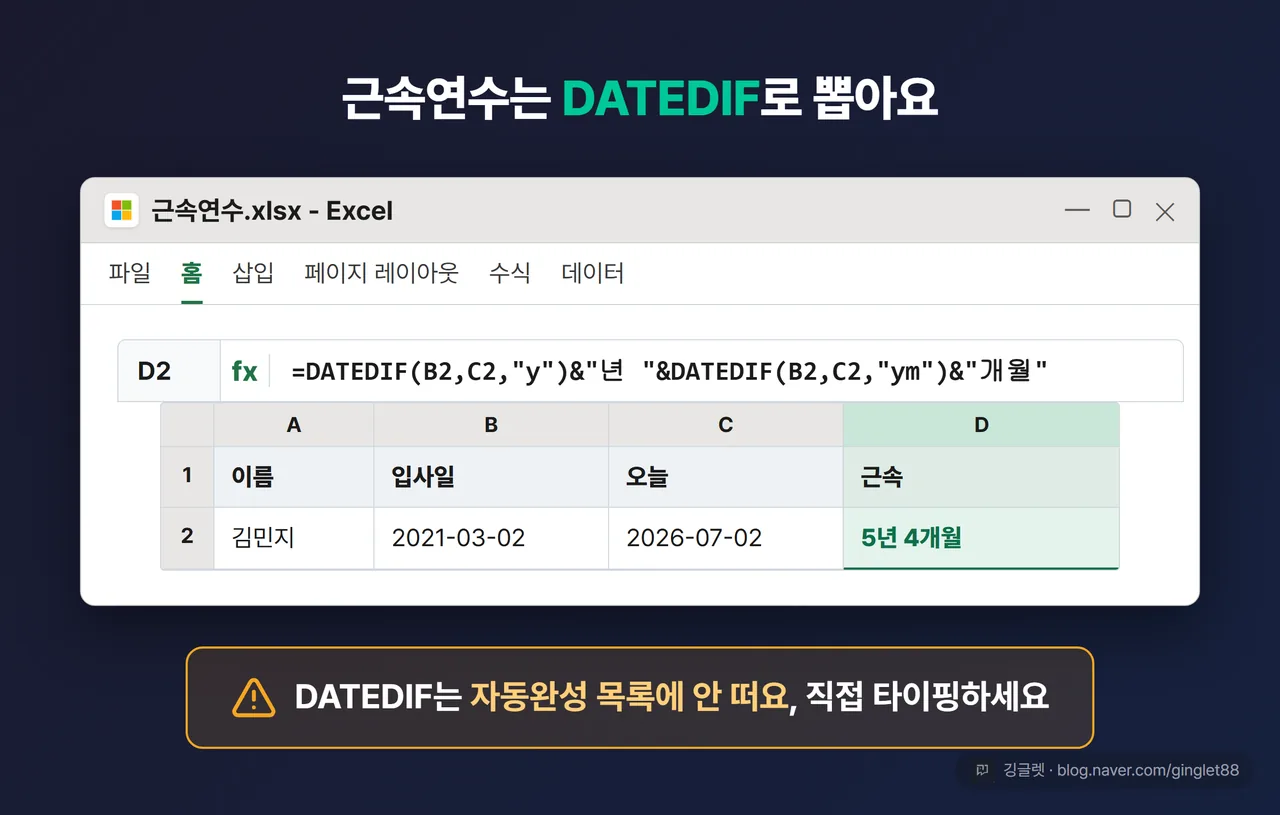Image resolution: width=1280 pixels, height=815 pixels.
Task: Minimize the 근속연수.xlsx Excel window
Action: click(x=1077, y=210)
